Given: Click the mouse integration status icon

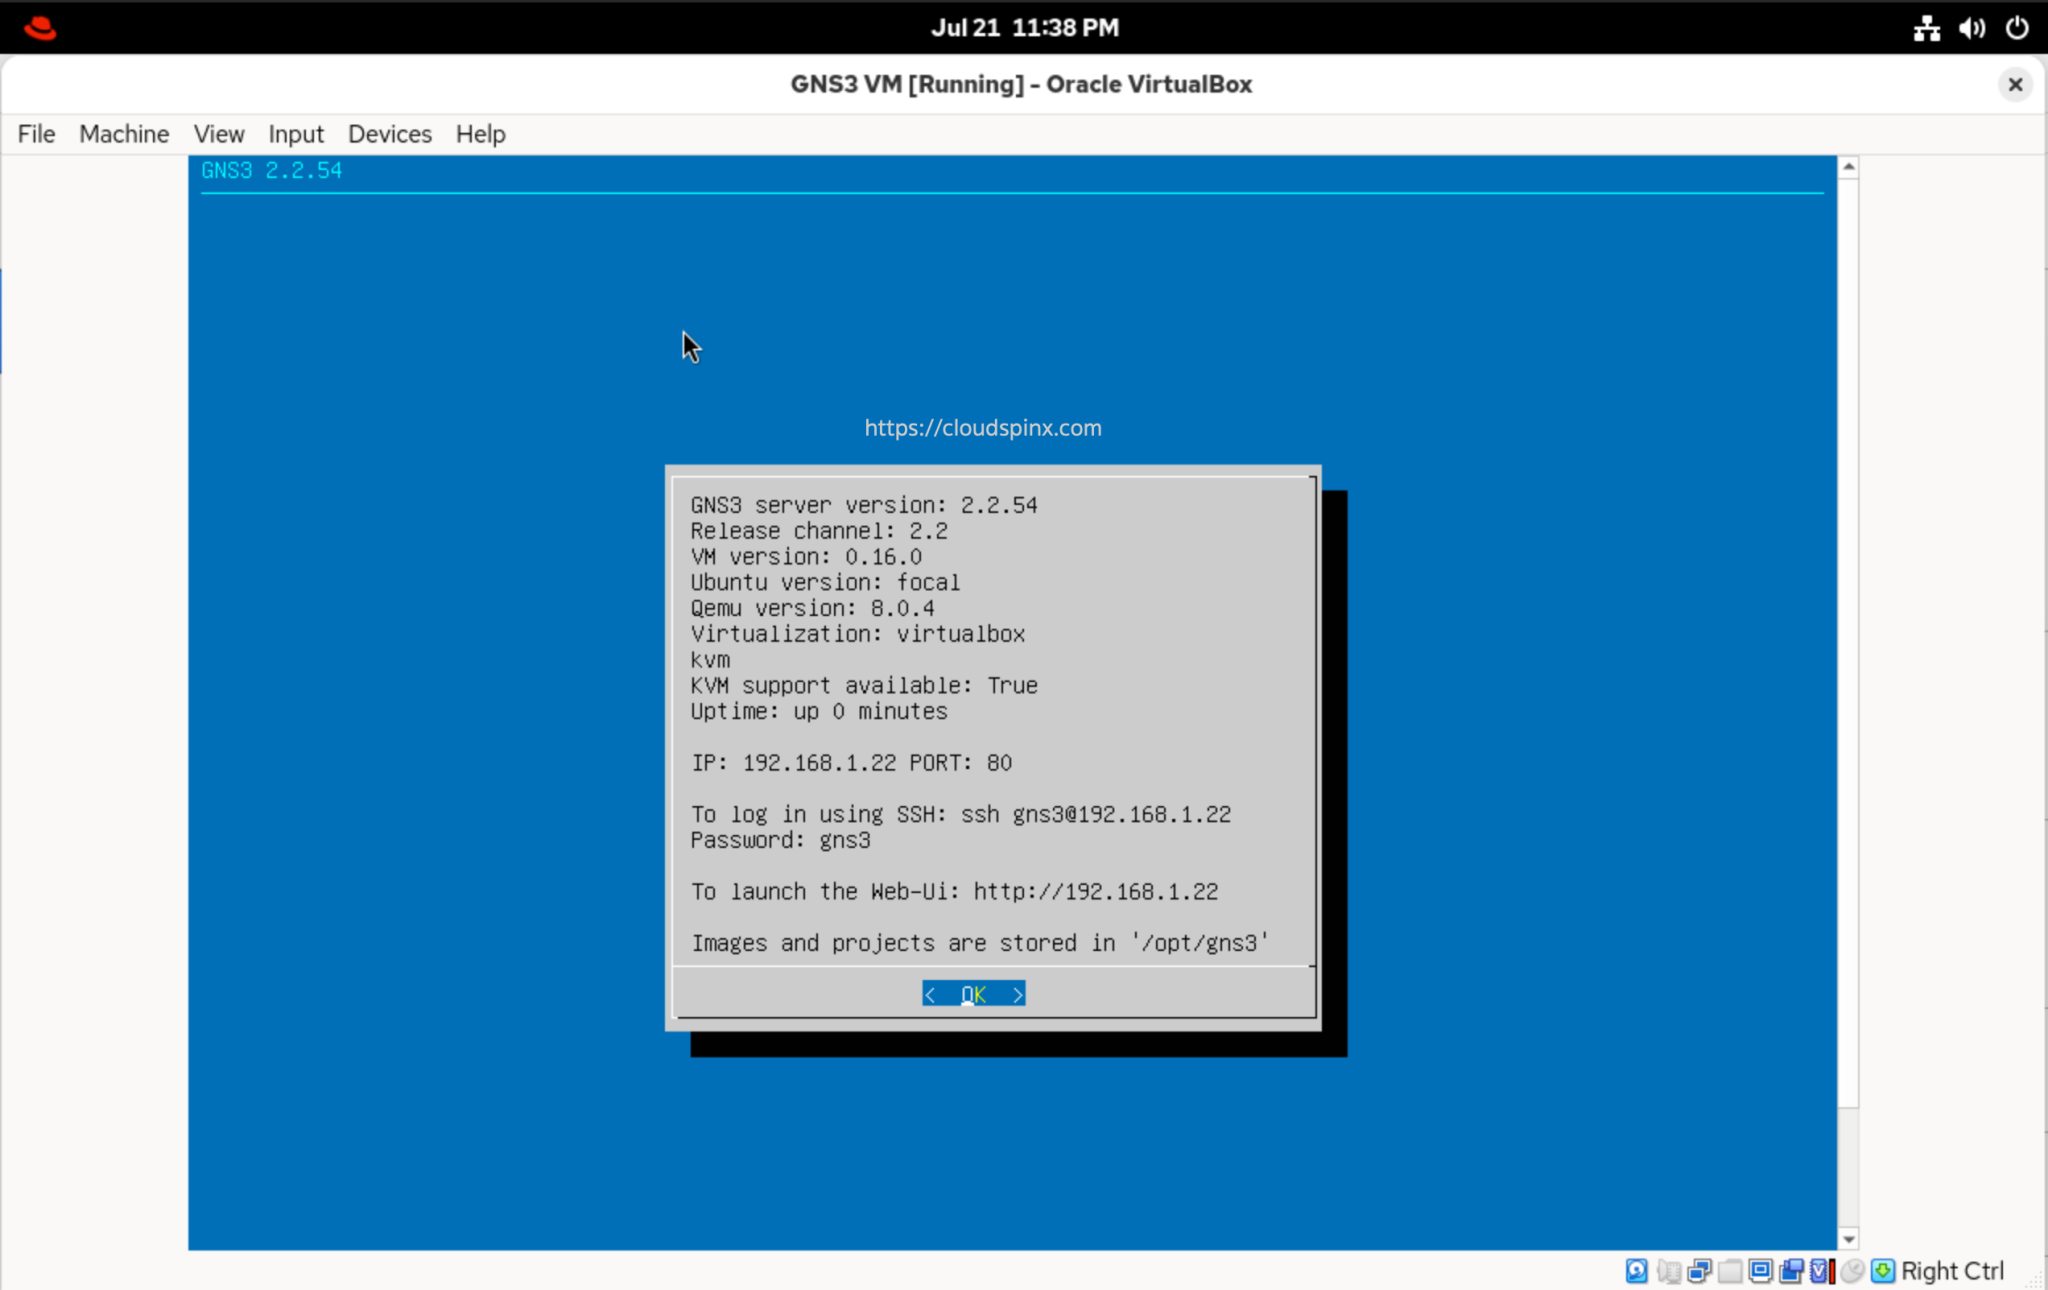Looking at the screenshot, I should (x=1851, y=1271).
